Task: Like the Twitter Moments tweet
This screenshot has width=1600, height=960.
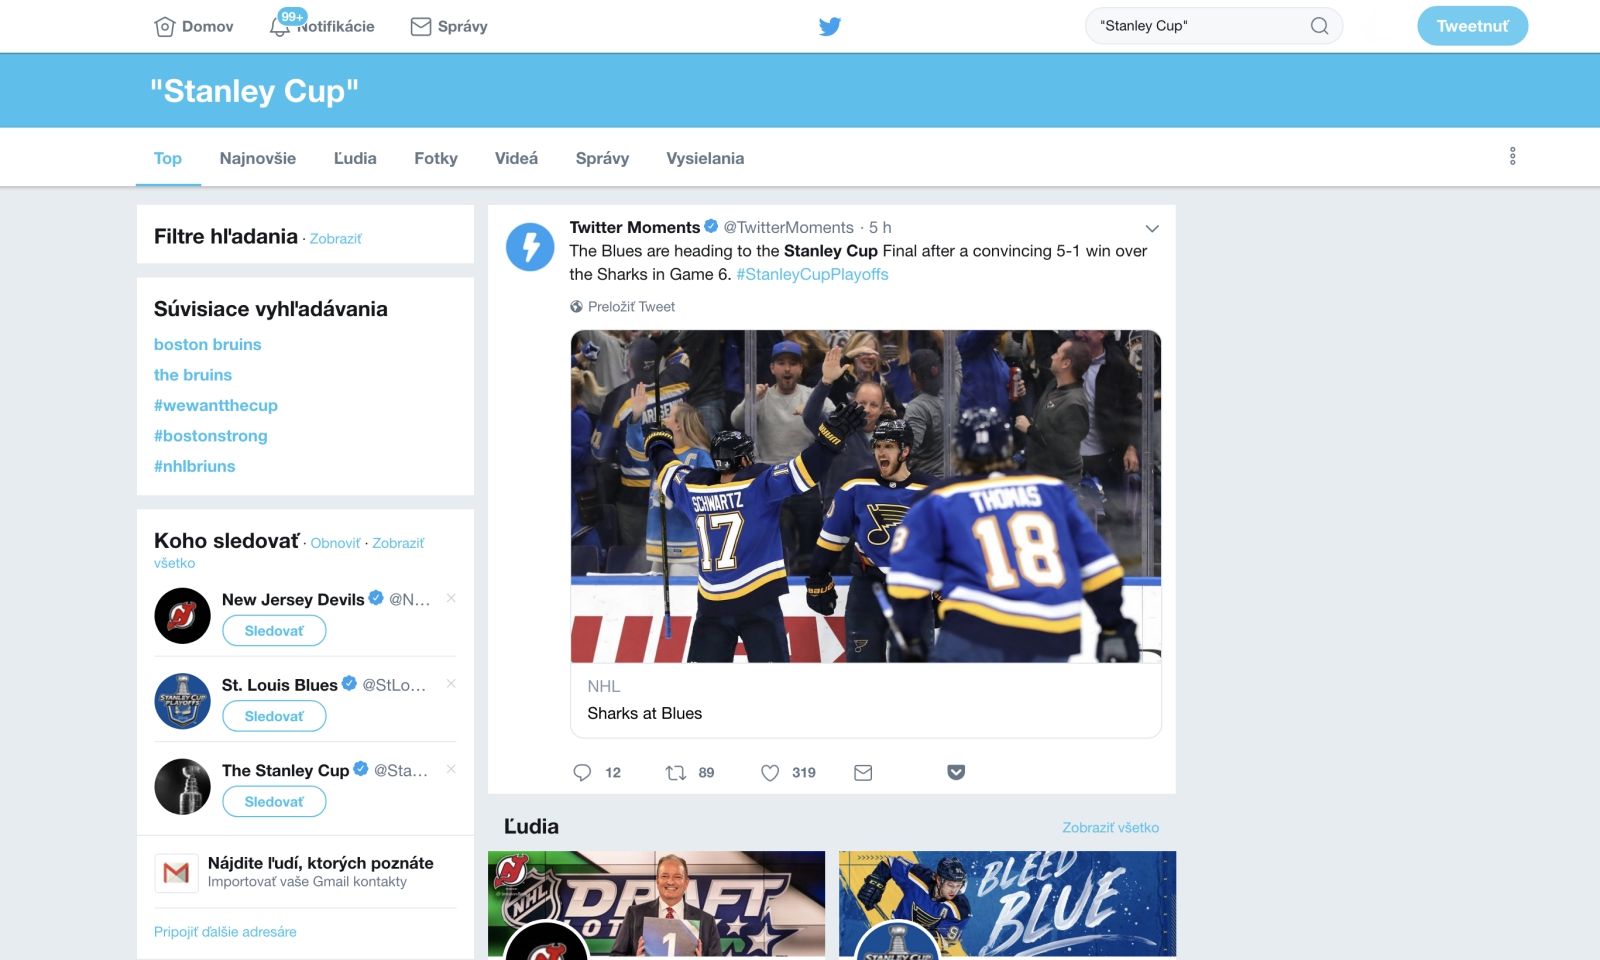Action: [x=770, y=772]
